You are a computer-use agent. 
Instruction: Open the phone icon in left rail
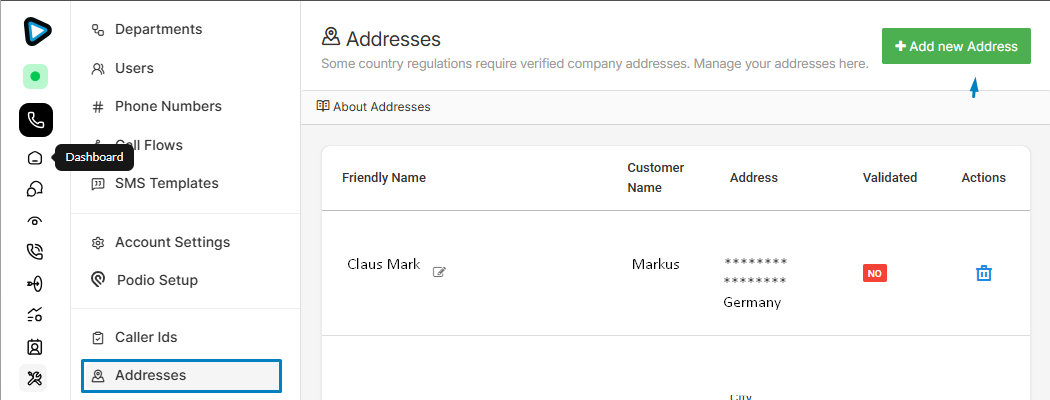click(x=35, y=120)
